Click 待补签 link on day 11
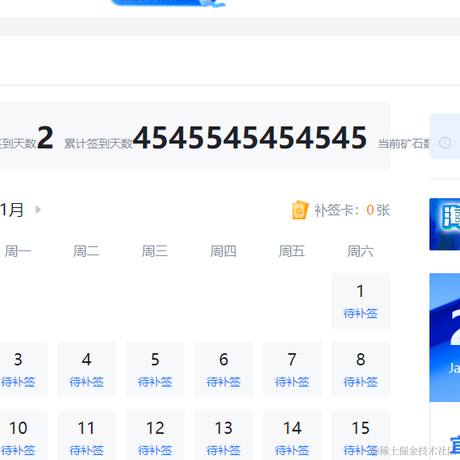The width and height of the screenshot is (460, 460). 87,450
